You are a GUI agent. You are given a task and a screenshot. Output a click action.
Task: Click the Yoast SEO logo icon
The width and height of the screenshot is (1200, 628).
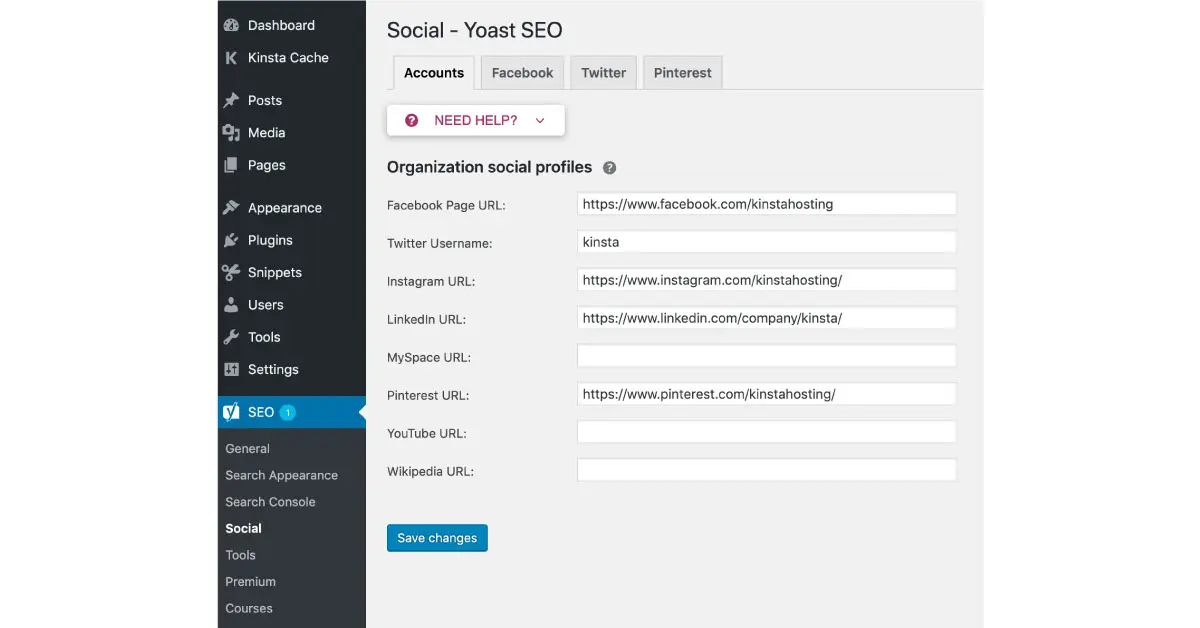[x=231, y=412]
